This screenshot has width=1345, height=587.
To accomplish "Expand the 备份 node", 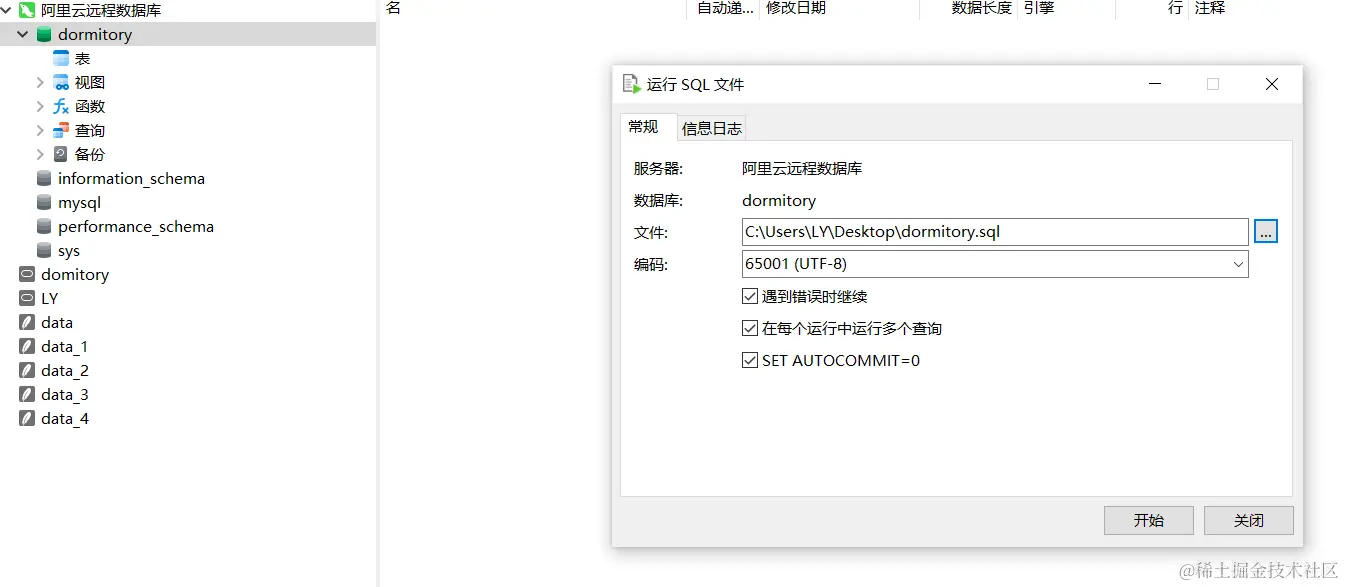I will 40,154.
